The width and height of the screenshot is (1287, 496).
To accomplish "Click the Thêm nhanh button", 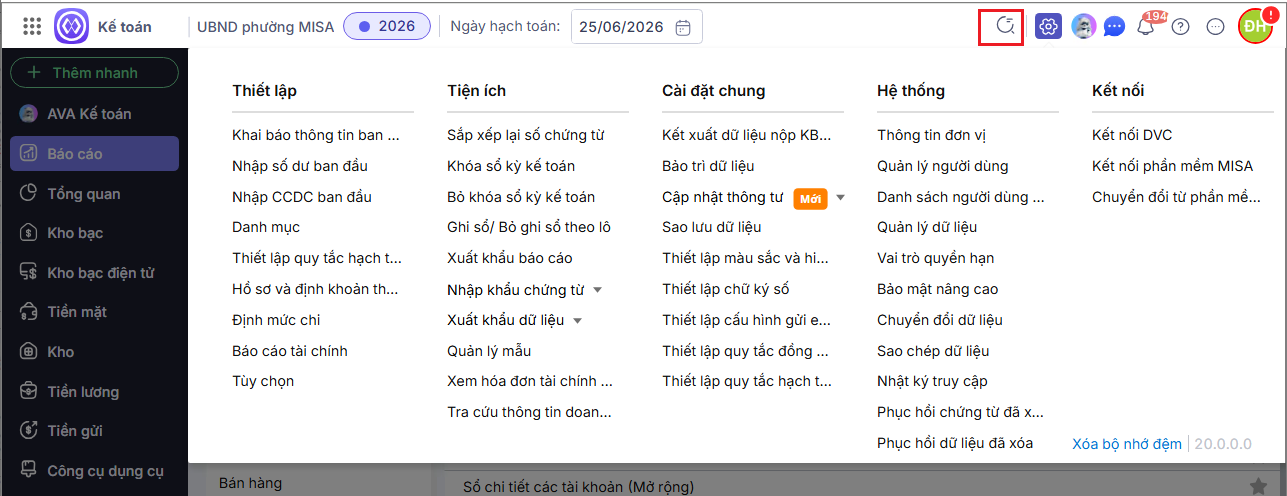I will point(94,73).
